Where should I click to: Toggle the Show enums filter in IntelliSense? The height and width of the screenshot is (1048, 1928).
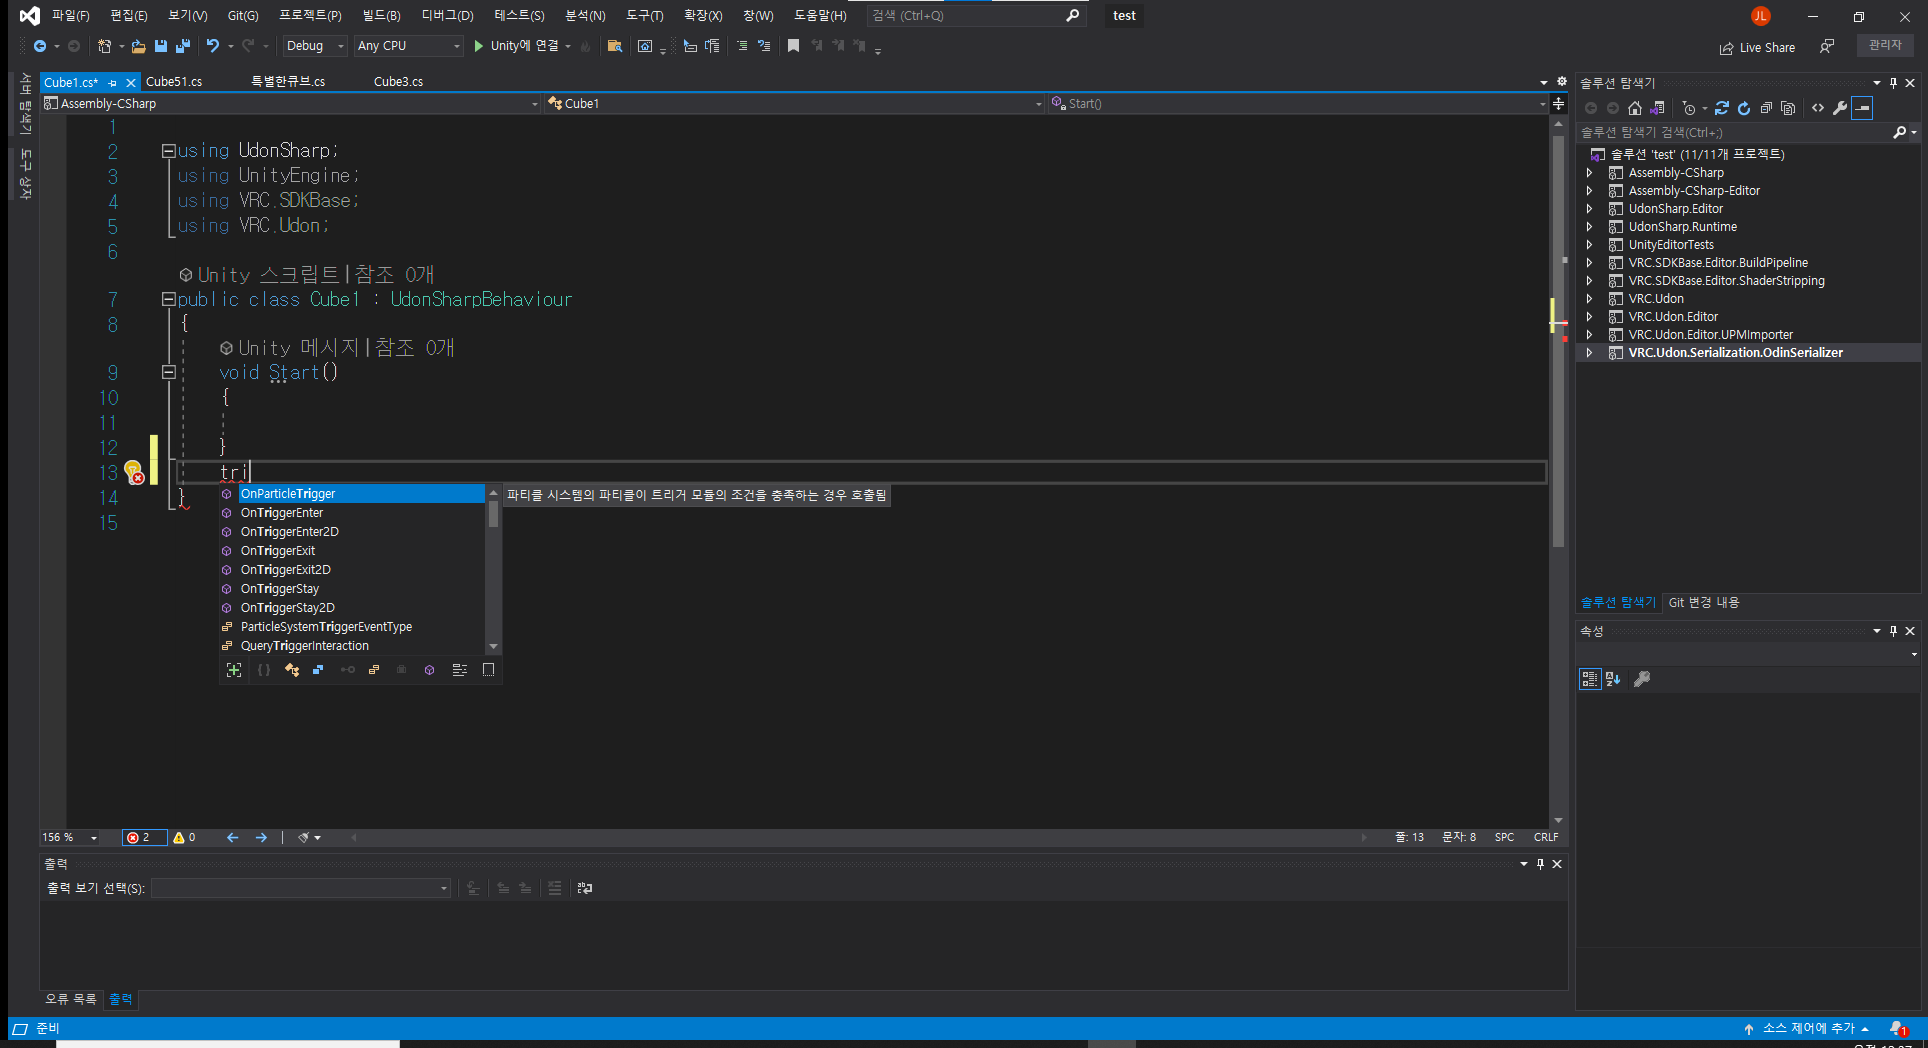click(x=374, y=670)
